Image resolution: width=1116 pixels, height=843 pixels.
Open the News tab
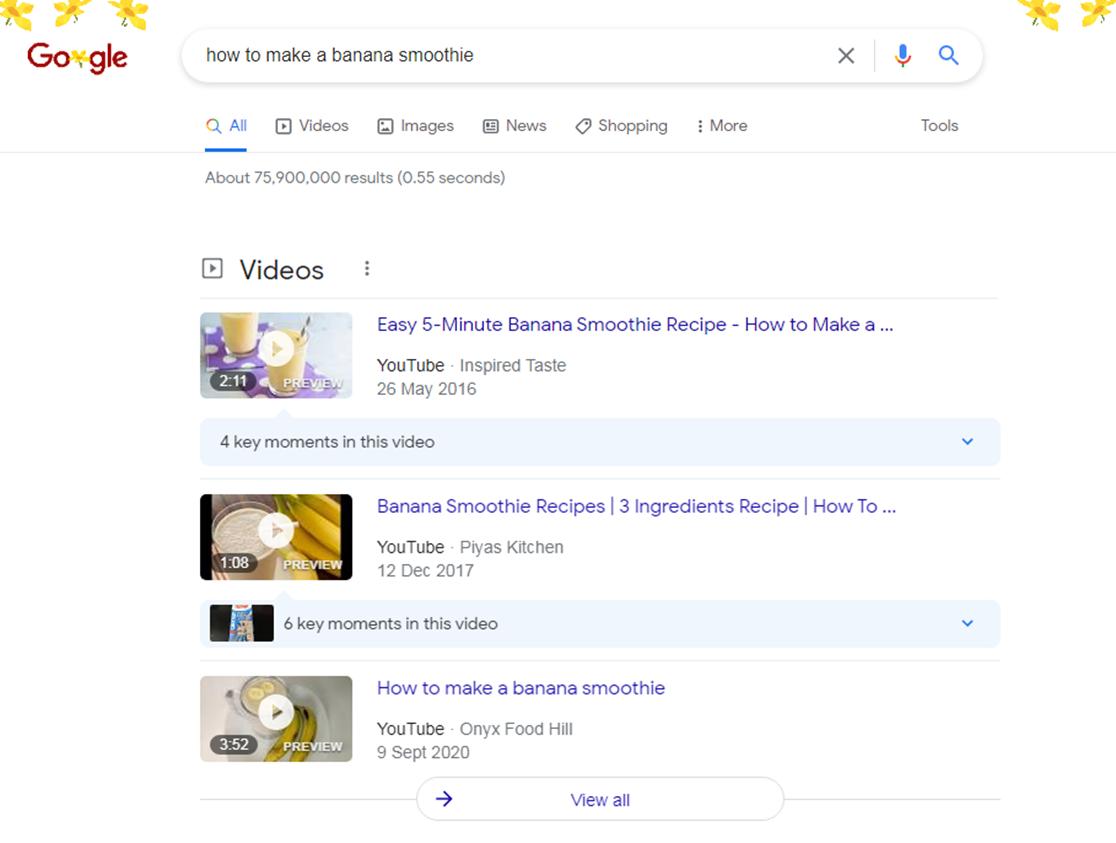(x=515, y=126)
